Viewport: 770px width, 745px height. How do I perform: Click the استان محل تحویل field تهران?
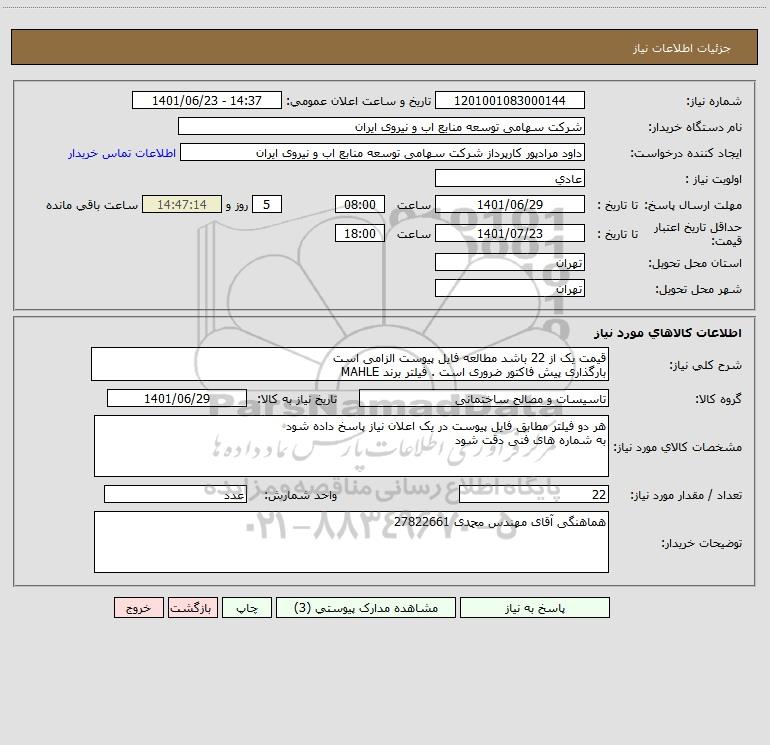point(510,262)
